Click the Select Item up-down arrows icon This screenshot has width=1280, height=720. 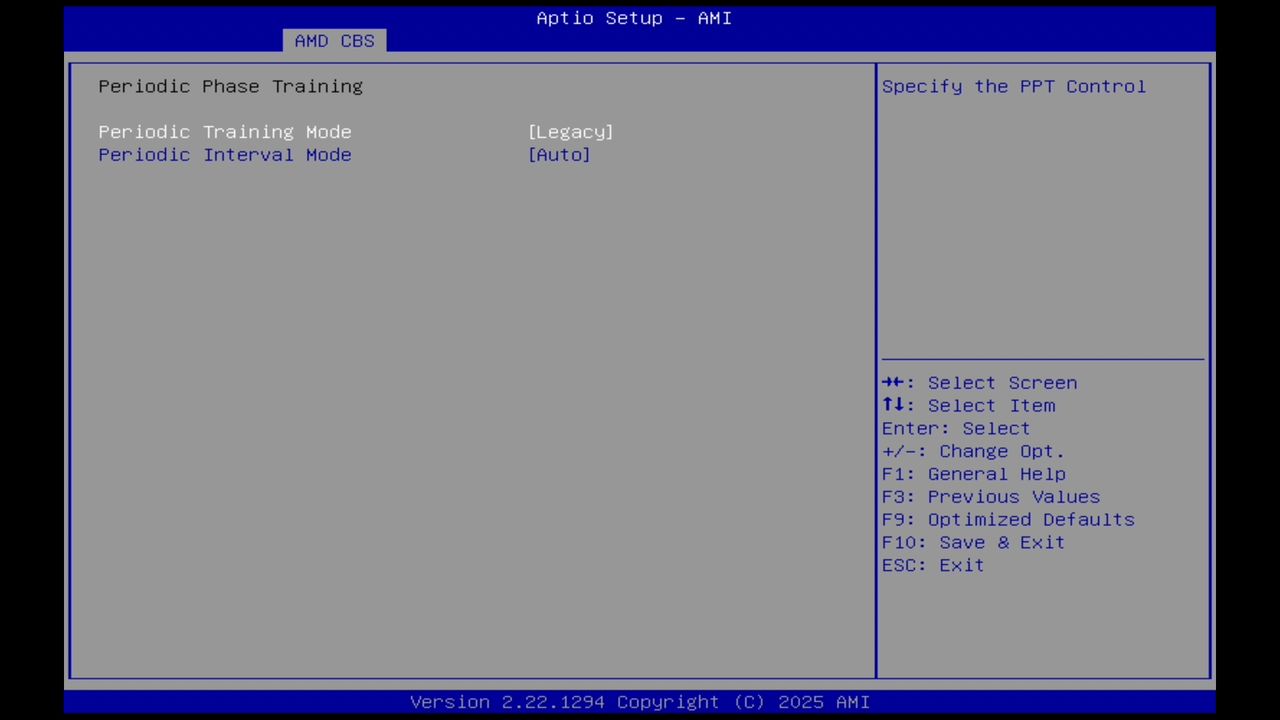pyautogui.click(x=895, y=405)
